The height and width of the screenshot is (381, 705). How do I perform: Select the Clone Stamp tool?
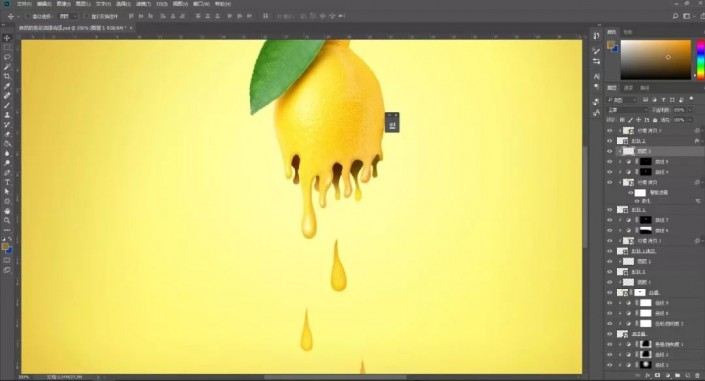point(7,115)
